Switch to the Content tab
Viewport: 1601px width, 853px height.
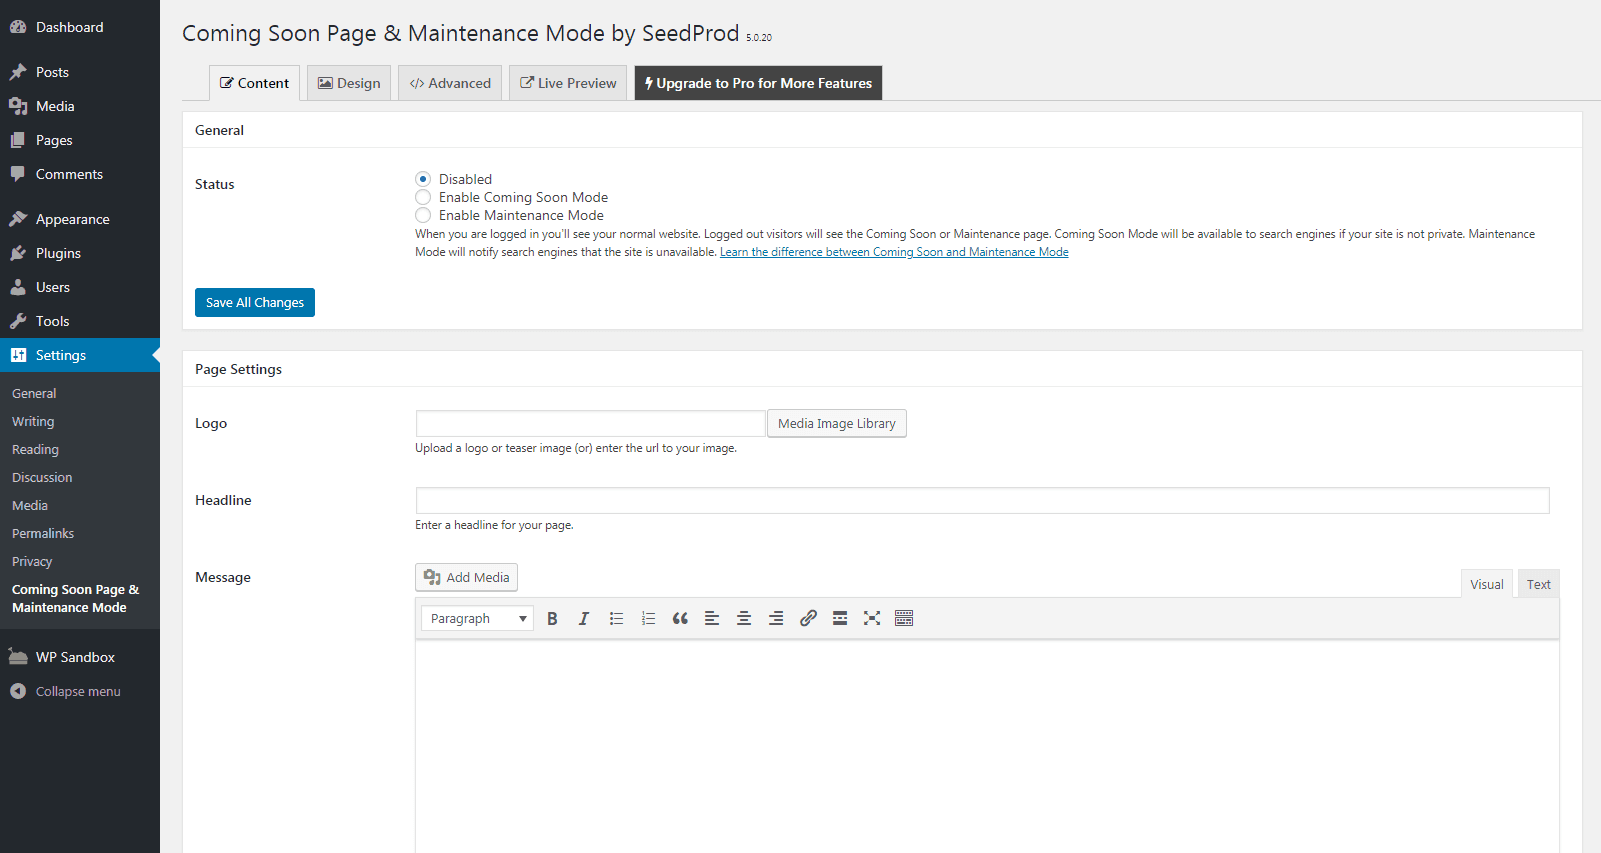(254, 83)
